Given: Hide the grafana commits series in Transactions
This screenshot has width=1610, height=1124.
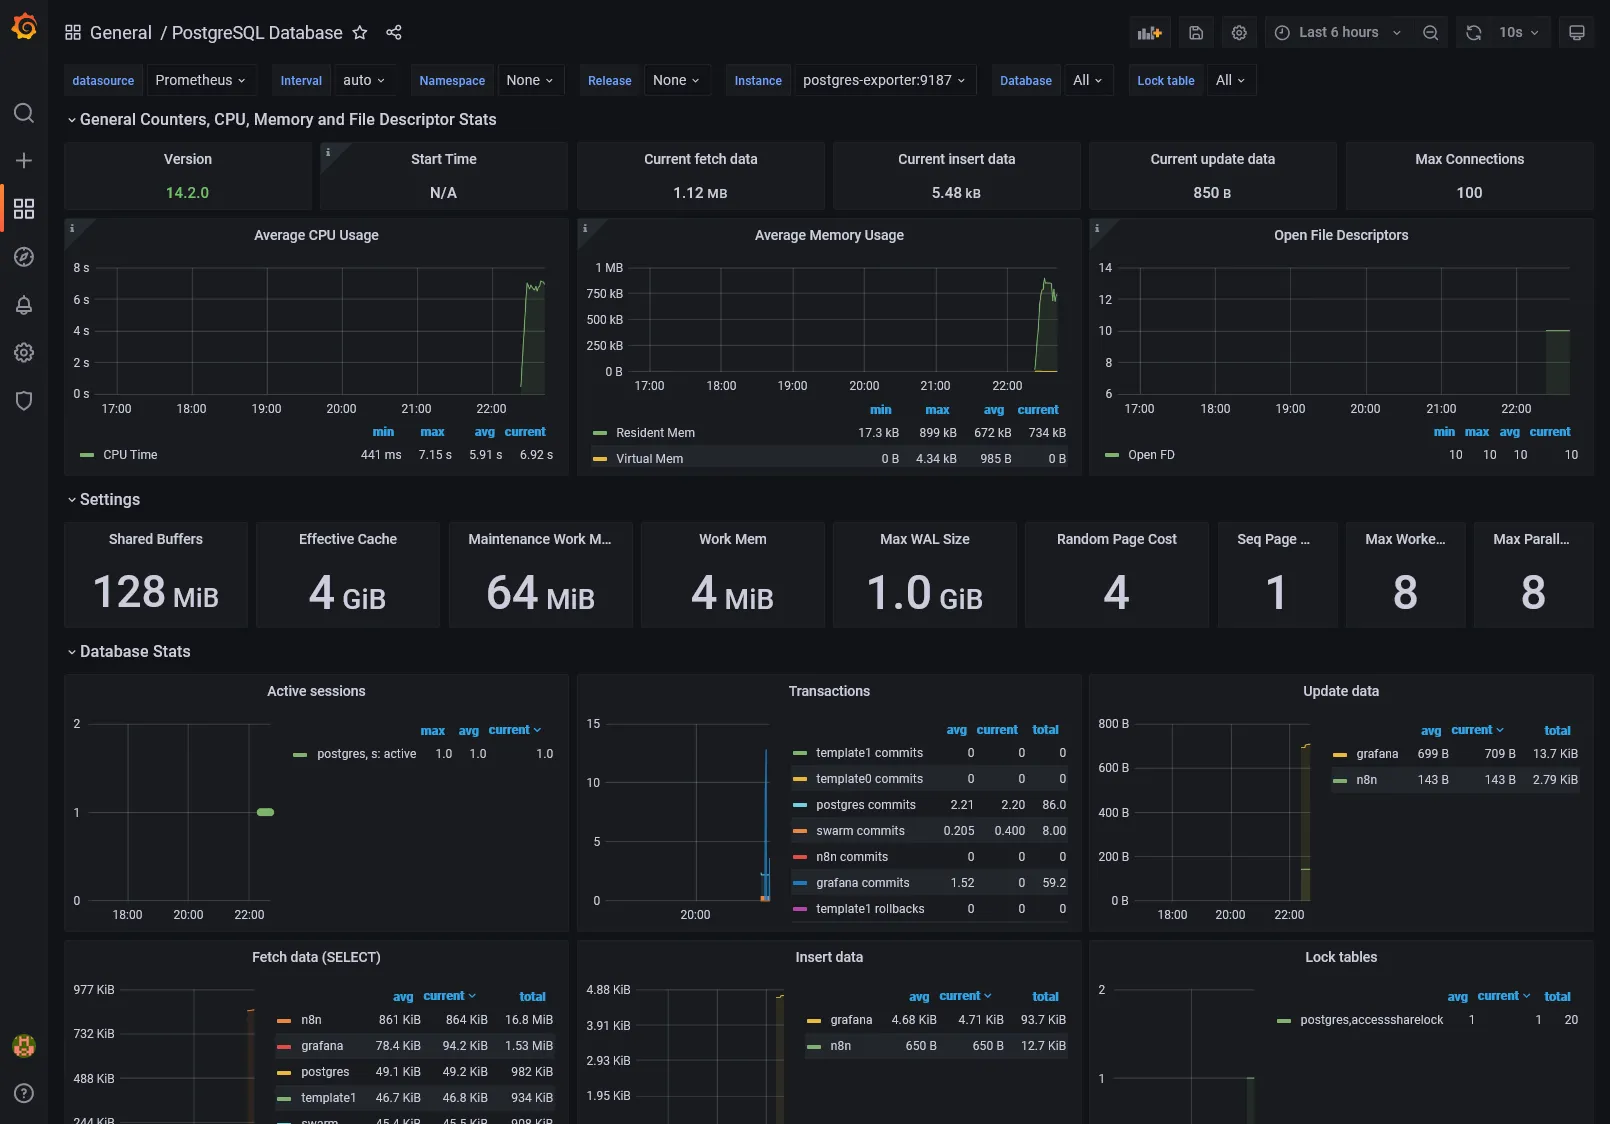Looking at the screenshot, I should tap(862, 883).
